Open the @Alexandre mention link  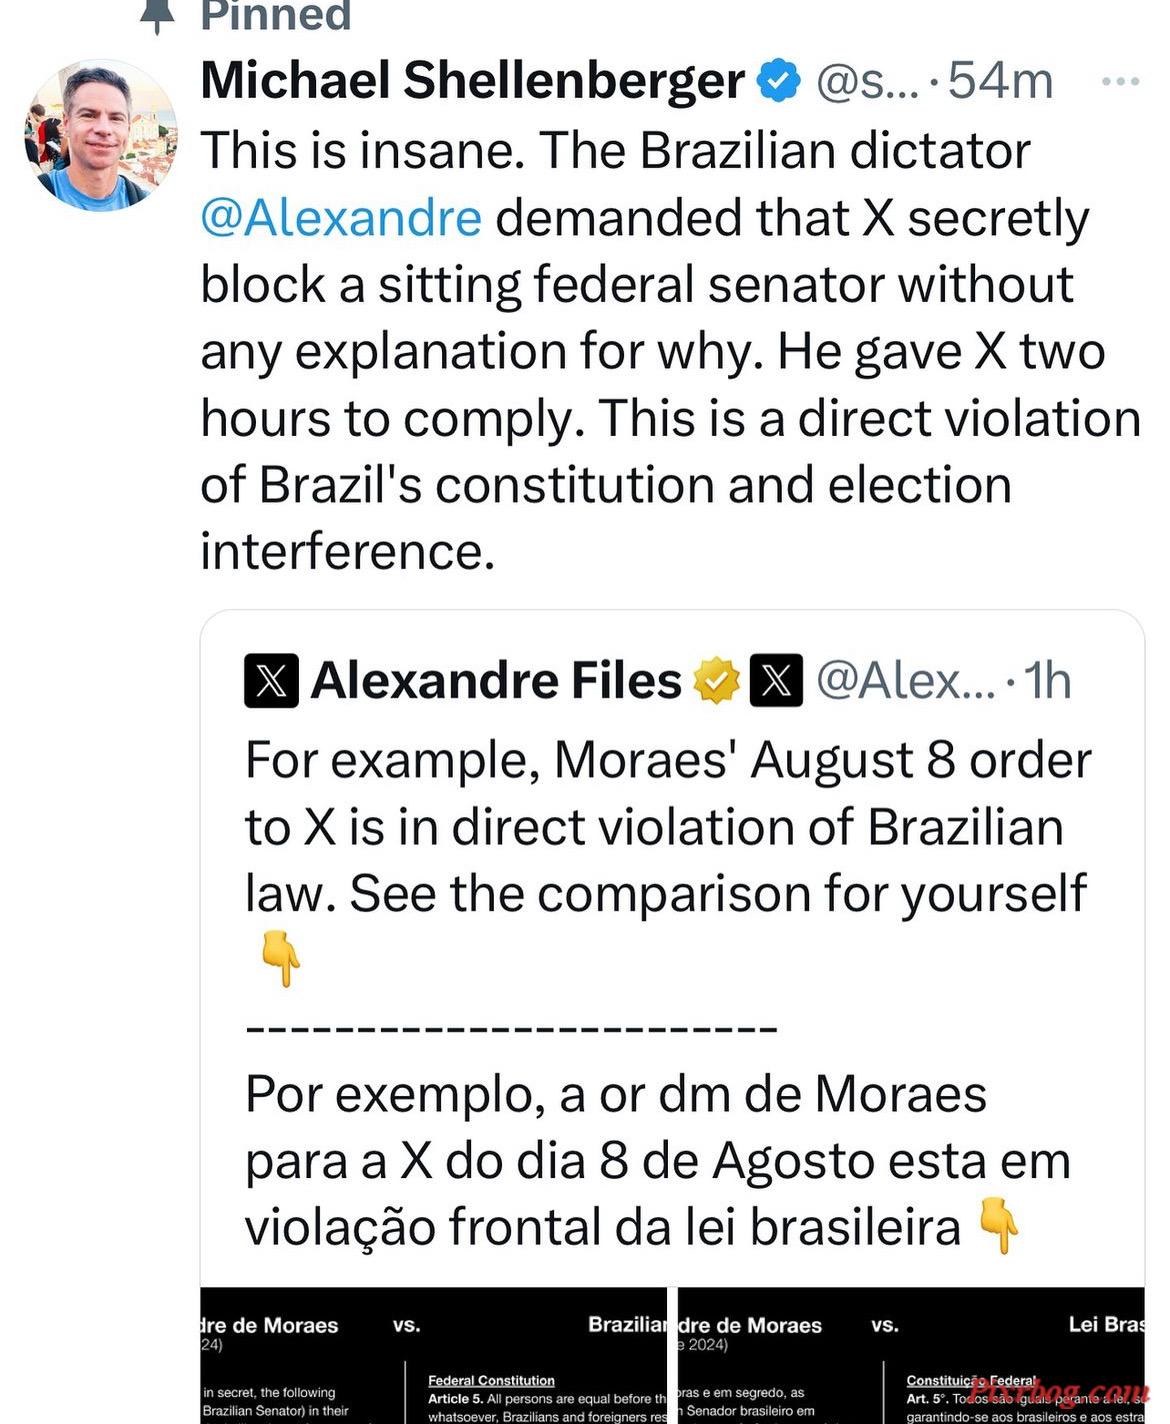tap(341, 217)
